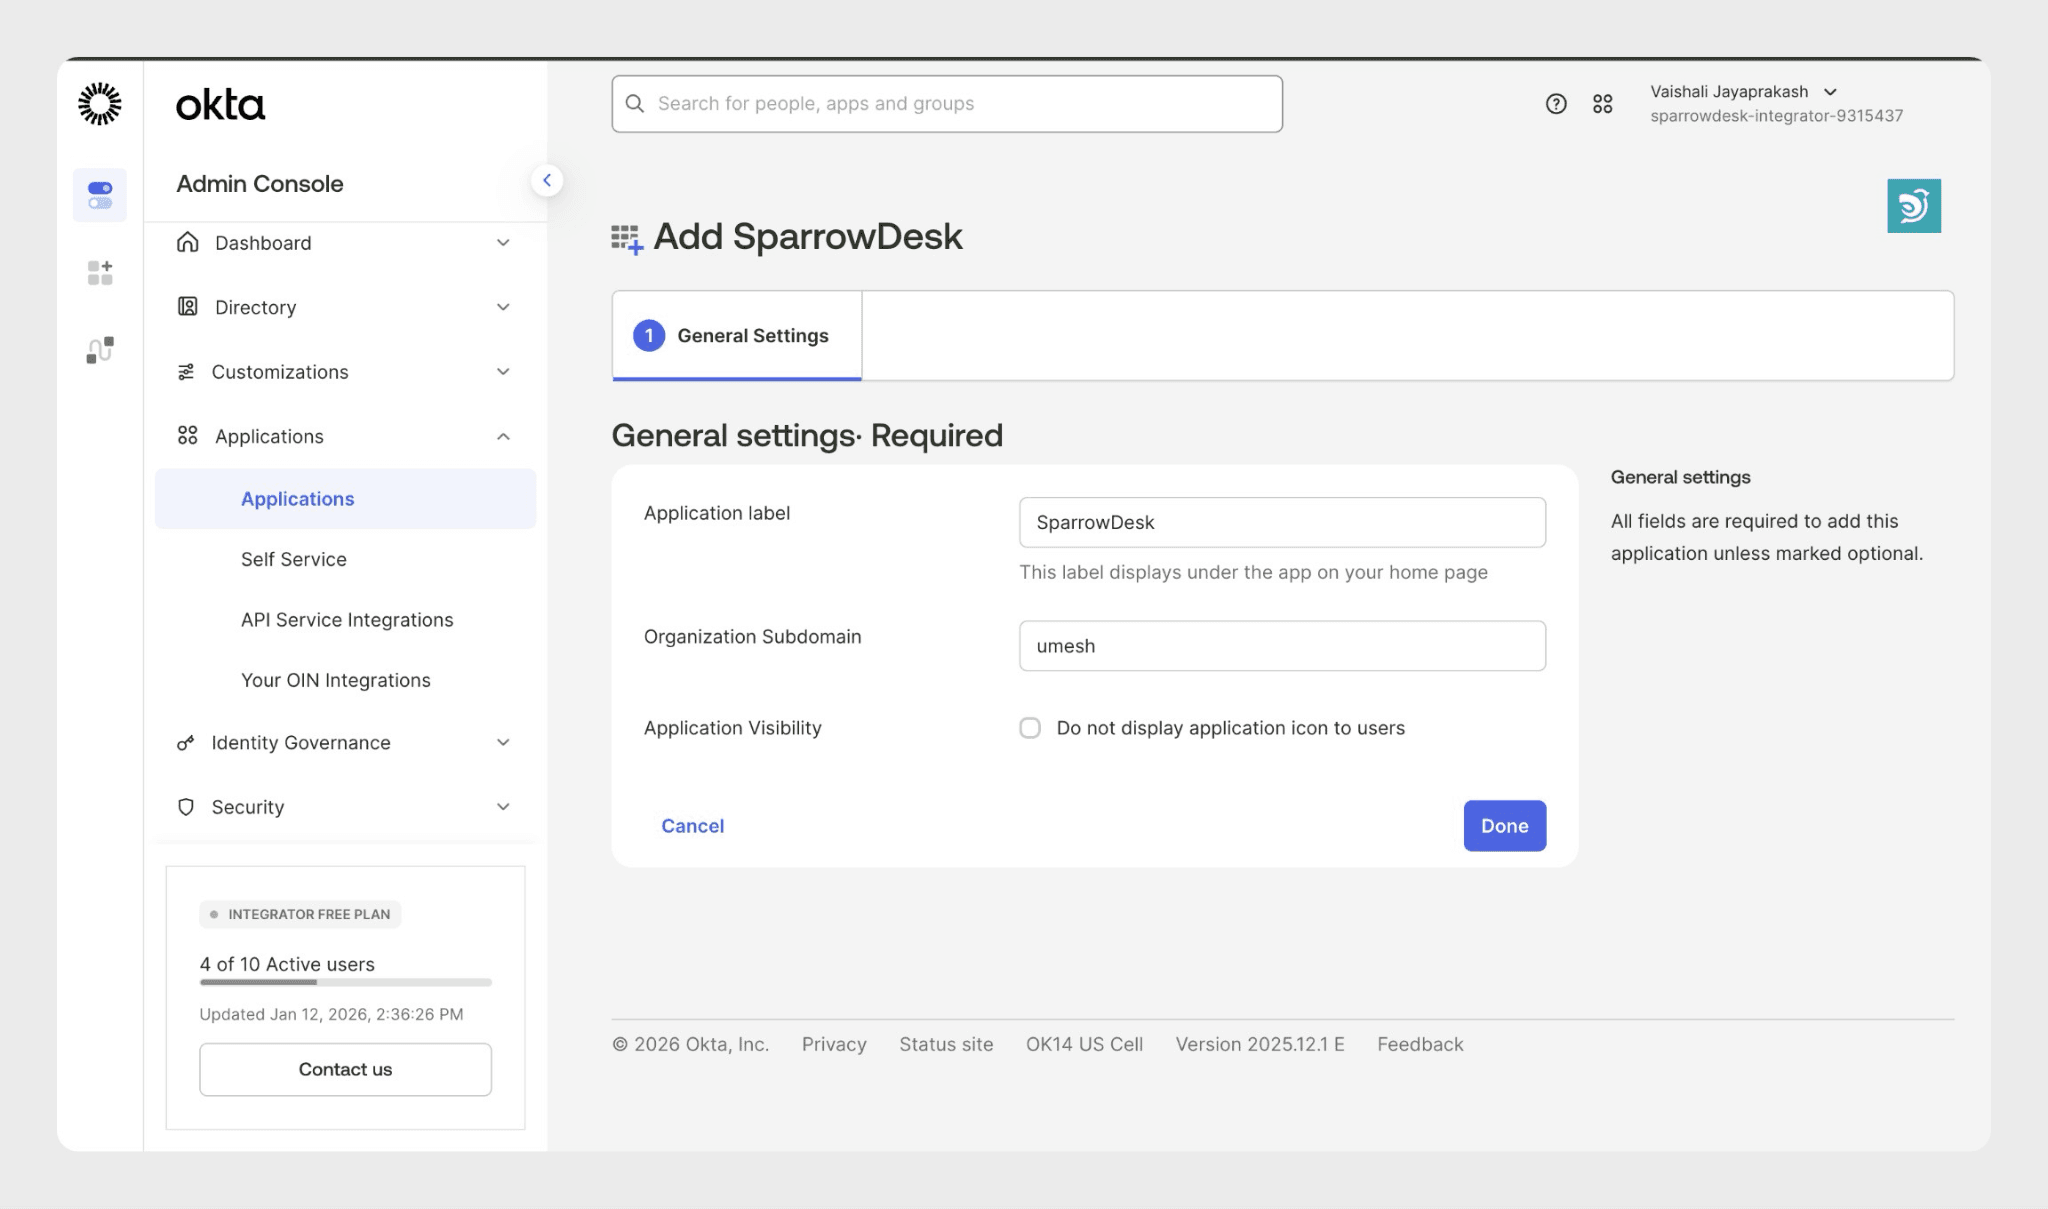Check 'Do not display application icon to users'
The height and width of the screenshot is (1209, 2048).
[x=1030, y=728]
